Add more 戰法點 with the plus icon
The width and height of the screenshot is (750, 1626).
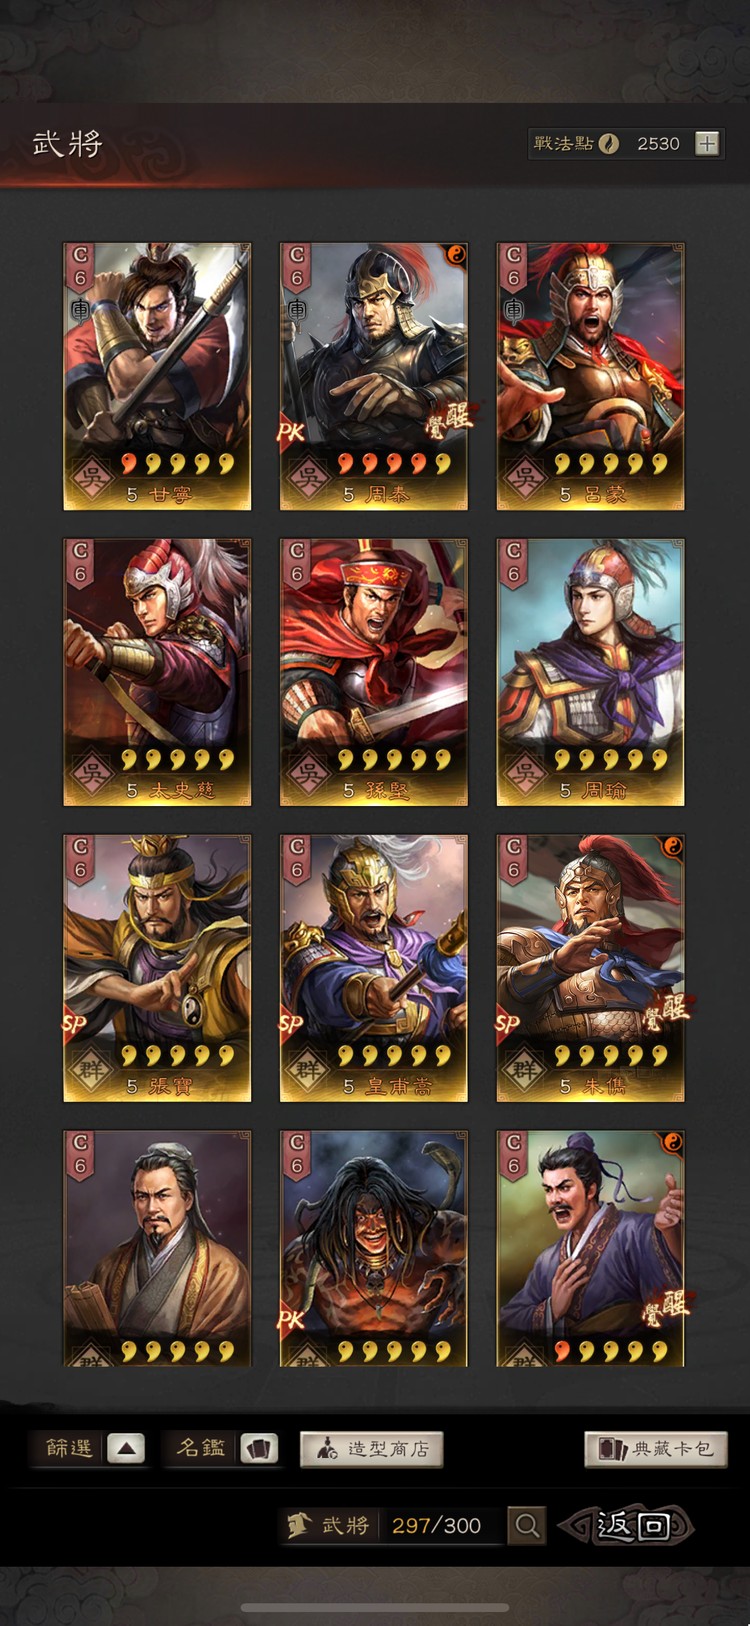[x=707, y=144]
